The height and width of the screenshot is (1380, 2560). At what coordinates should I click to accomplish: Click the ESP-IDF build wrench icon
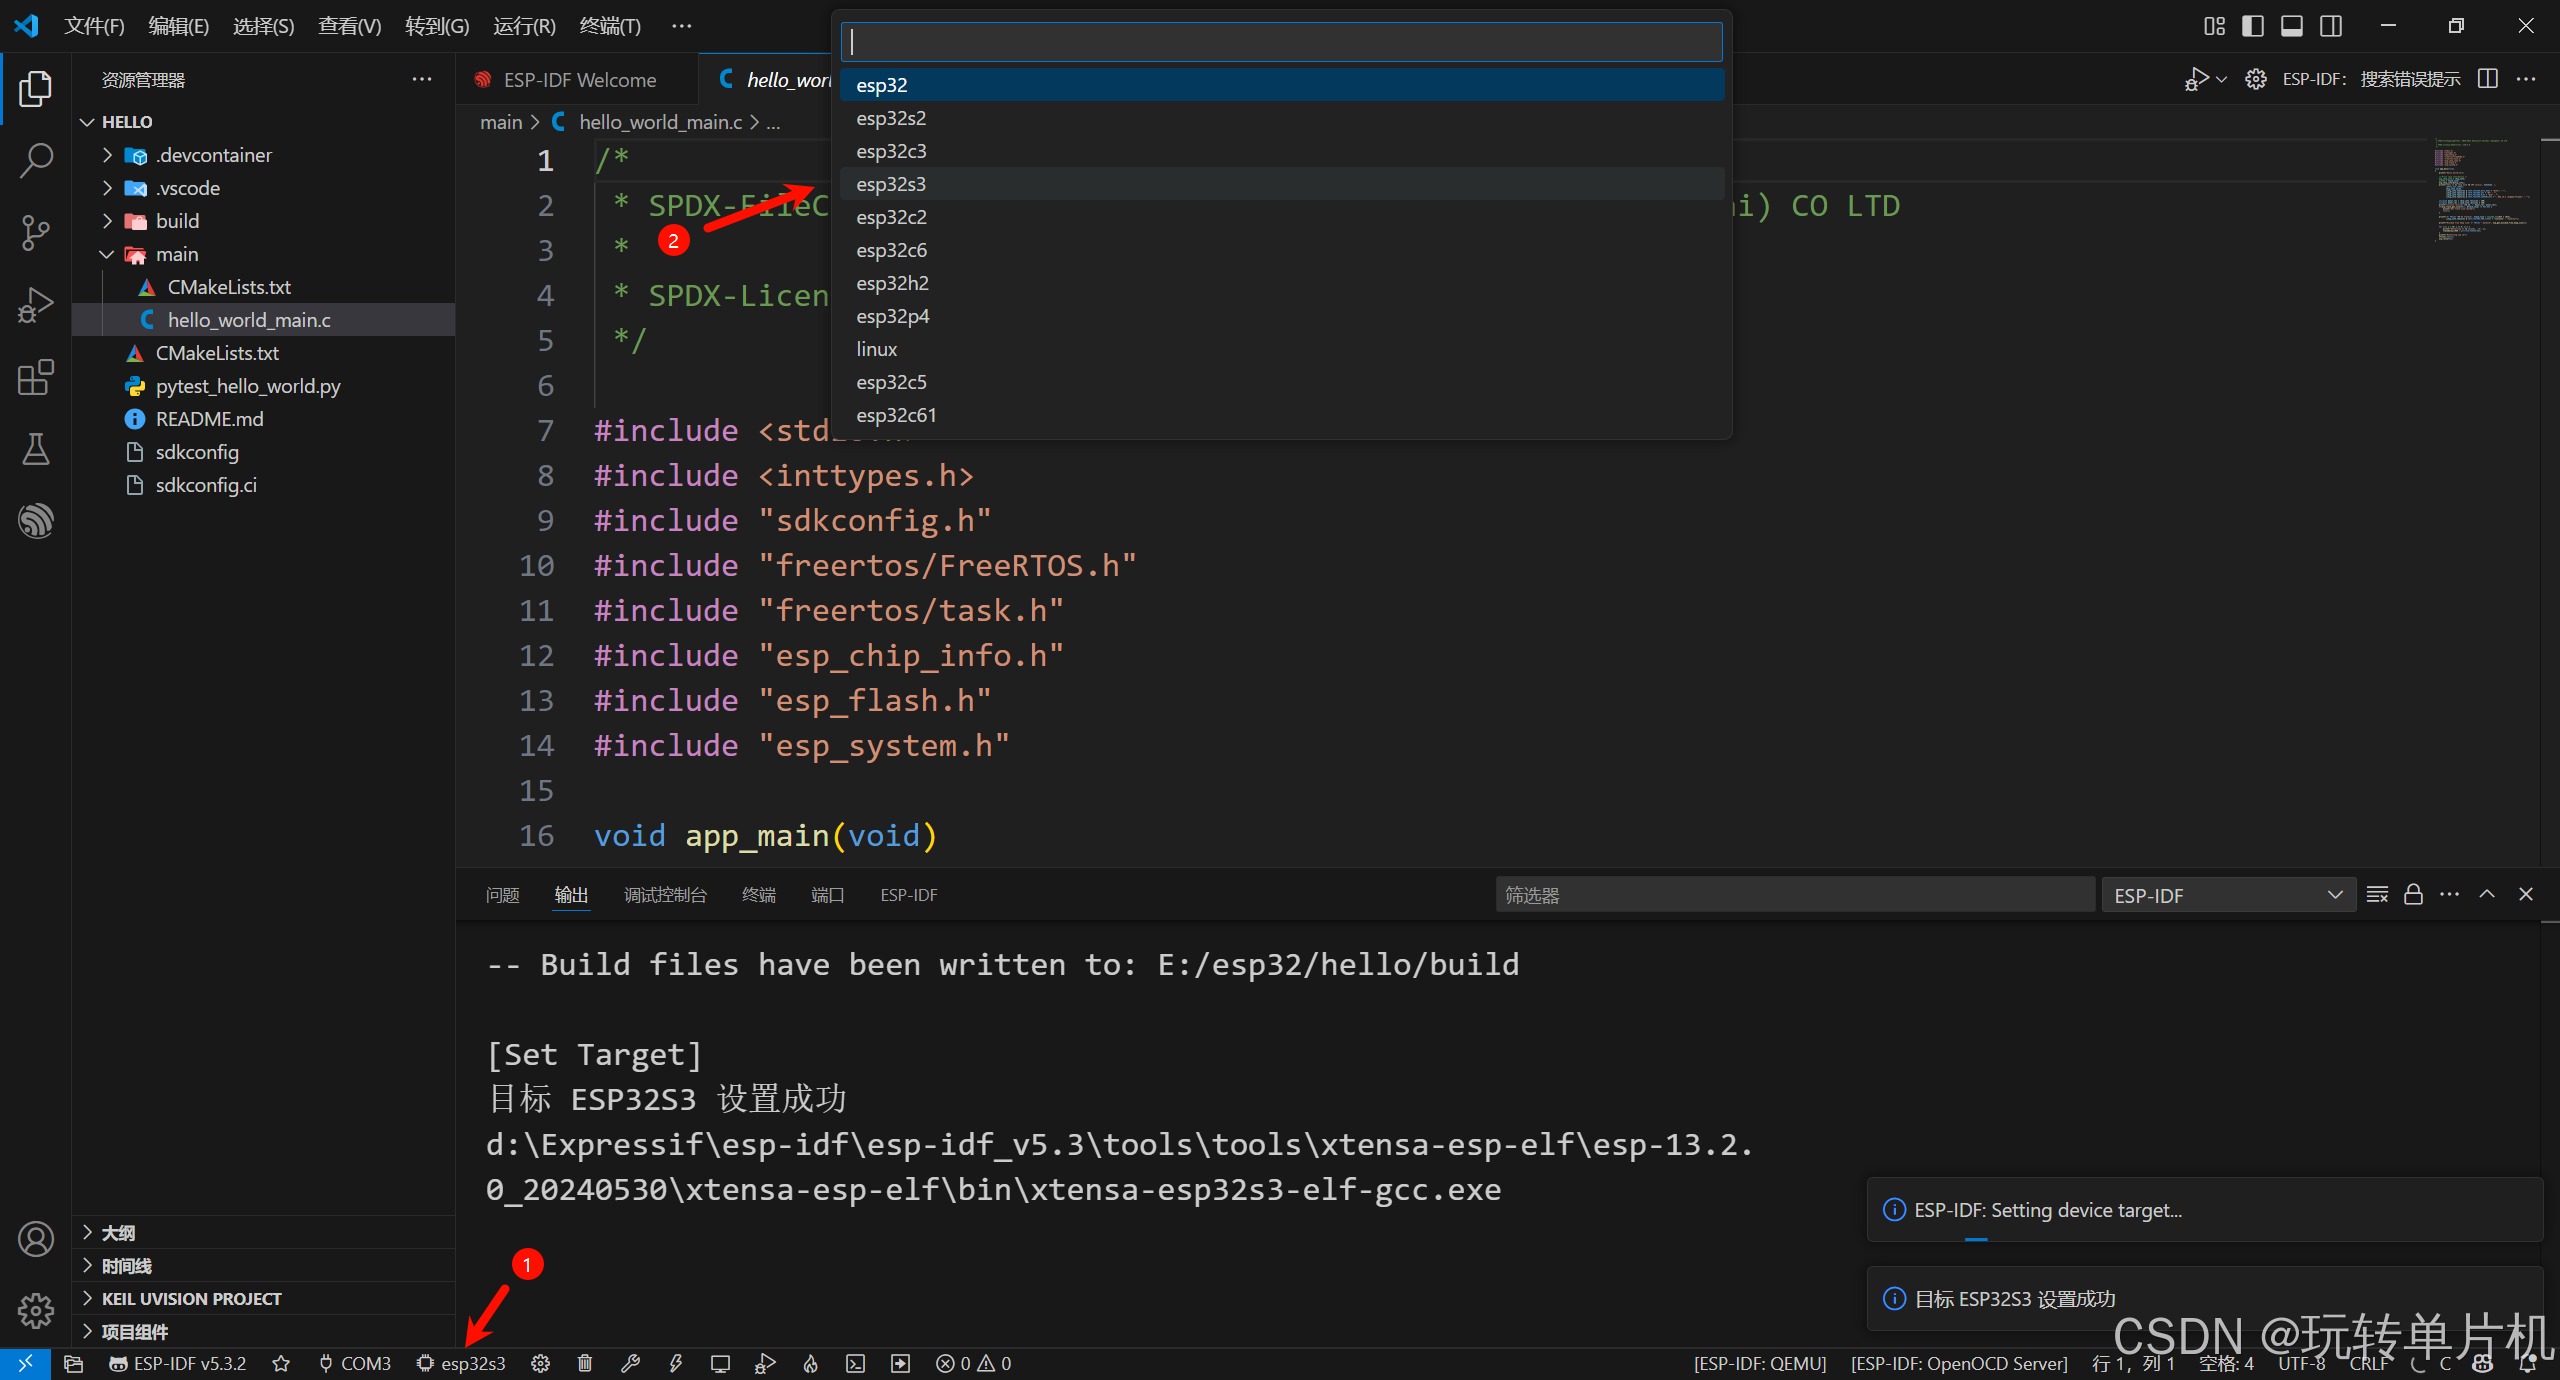point(632,1363)
